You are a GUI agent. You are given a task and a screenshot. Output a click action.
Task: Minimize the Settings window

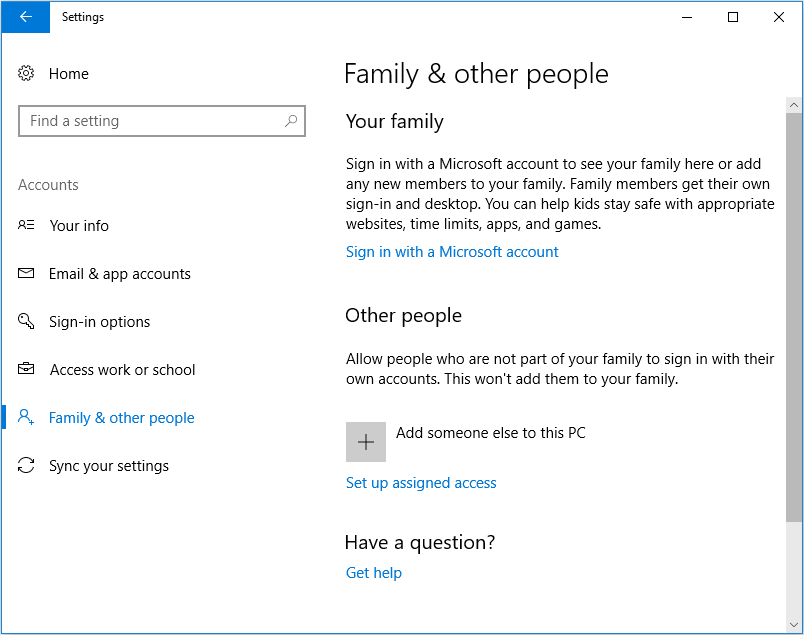(687, 17)
